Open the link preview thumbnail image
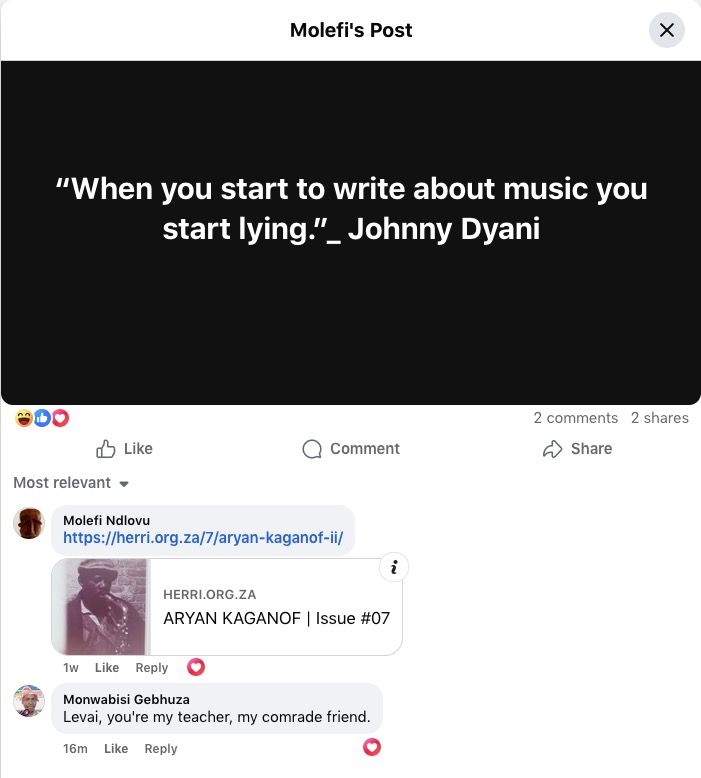This screenshot has height=778, width=701. tap(101, 606)
